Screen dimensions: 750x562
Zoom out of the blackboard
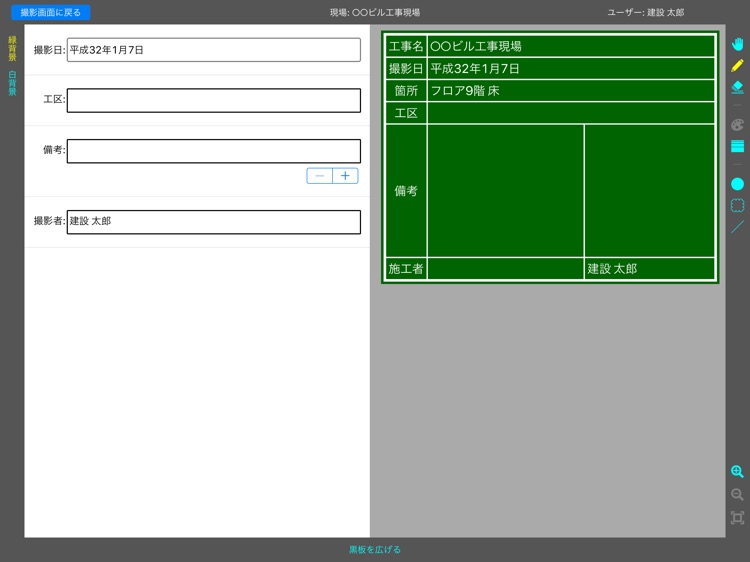pos(737,495)
